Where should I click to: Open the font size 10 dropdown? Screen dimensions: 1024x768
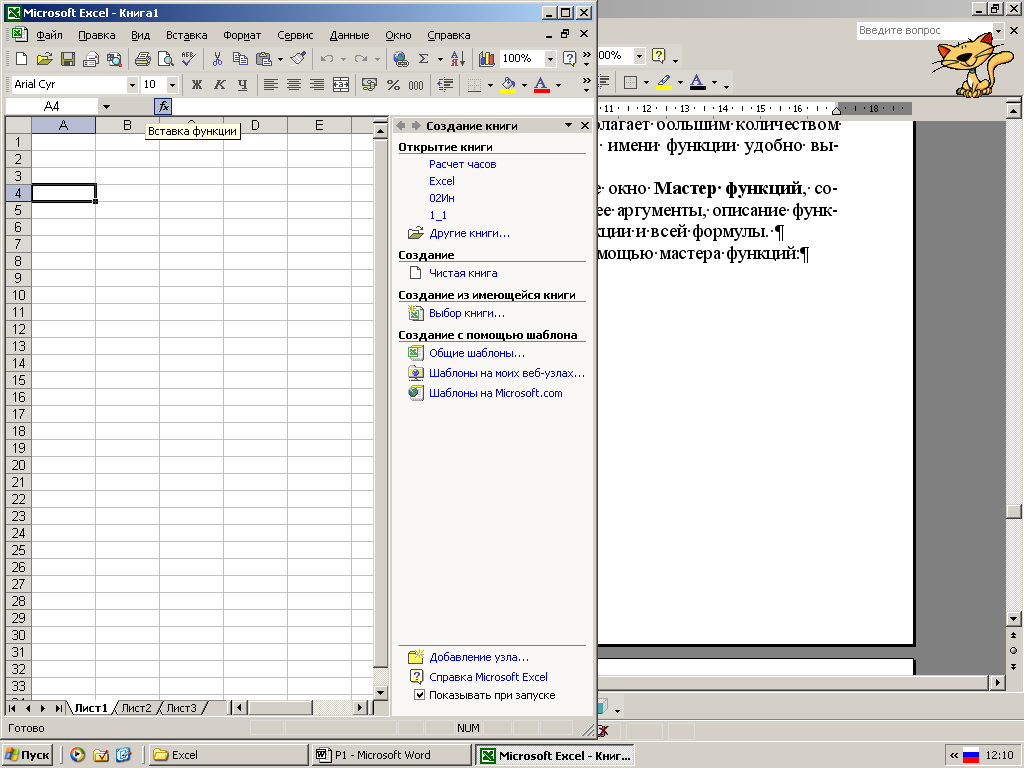pyautogui.click(x=172, y=84)
